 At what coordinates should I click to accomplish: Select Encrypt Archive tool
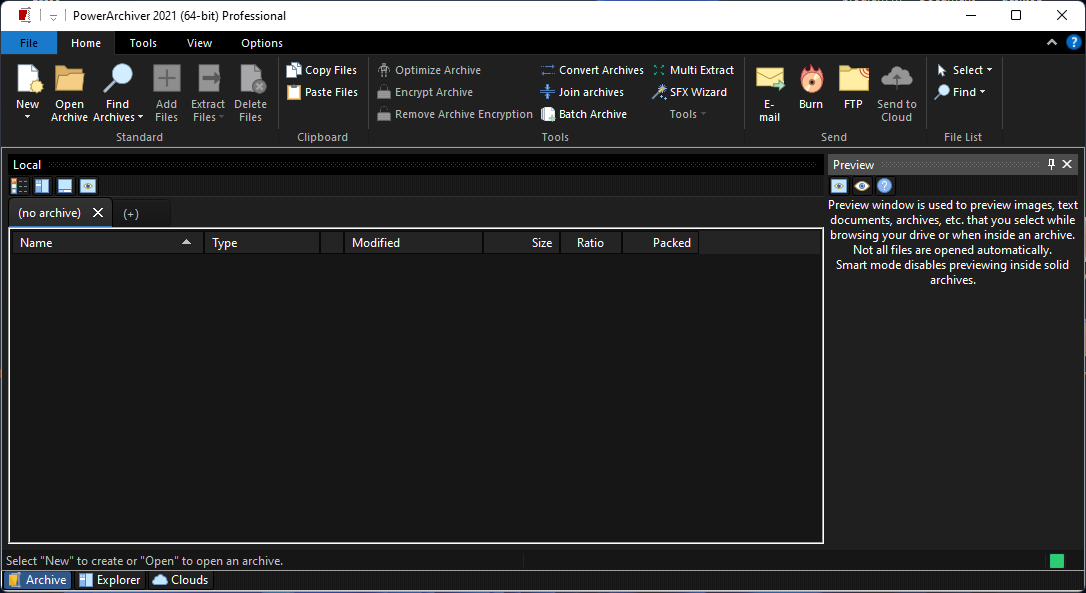pos(425,92)
